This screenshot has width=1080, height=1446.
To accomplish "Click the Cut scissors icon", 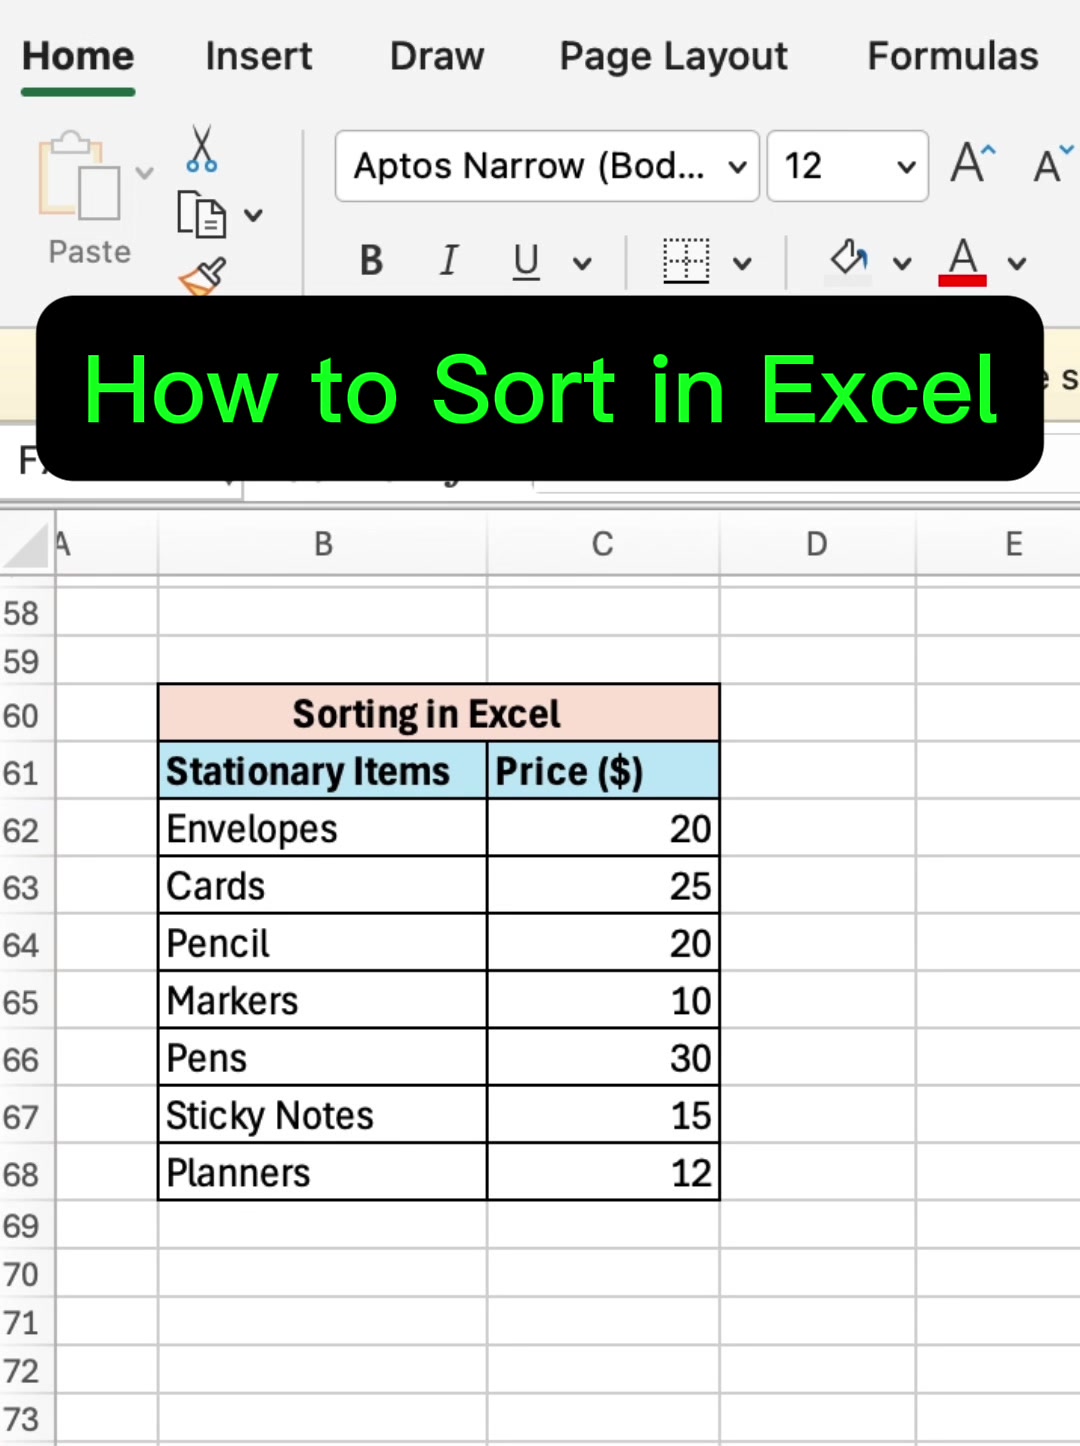I will pyautogui.click(x=201, y=149).
